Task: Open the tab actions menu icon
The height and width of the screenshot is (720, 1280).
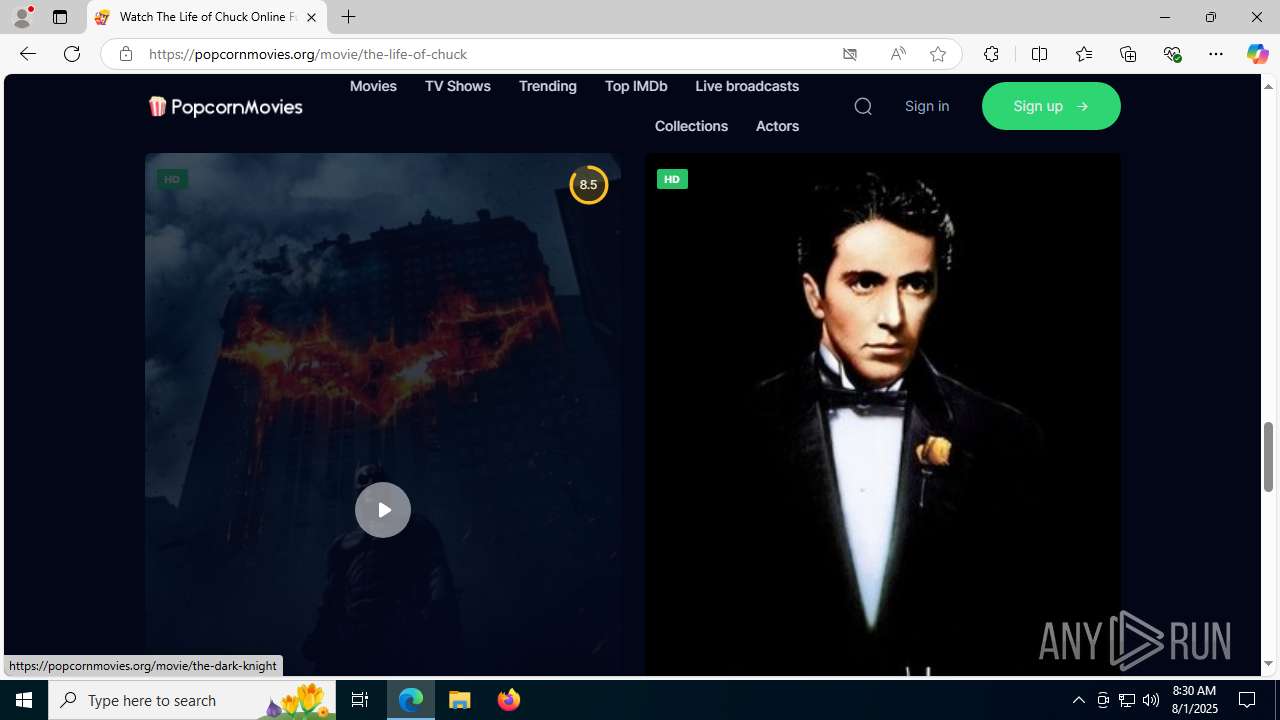Action: coord(60,17)
